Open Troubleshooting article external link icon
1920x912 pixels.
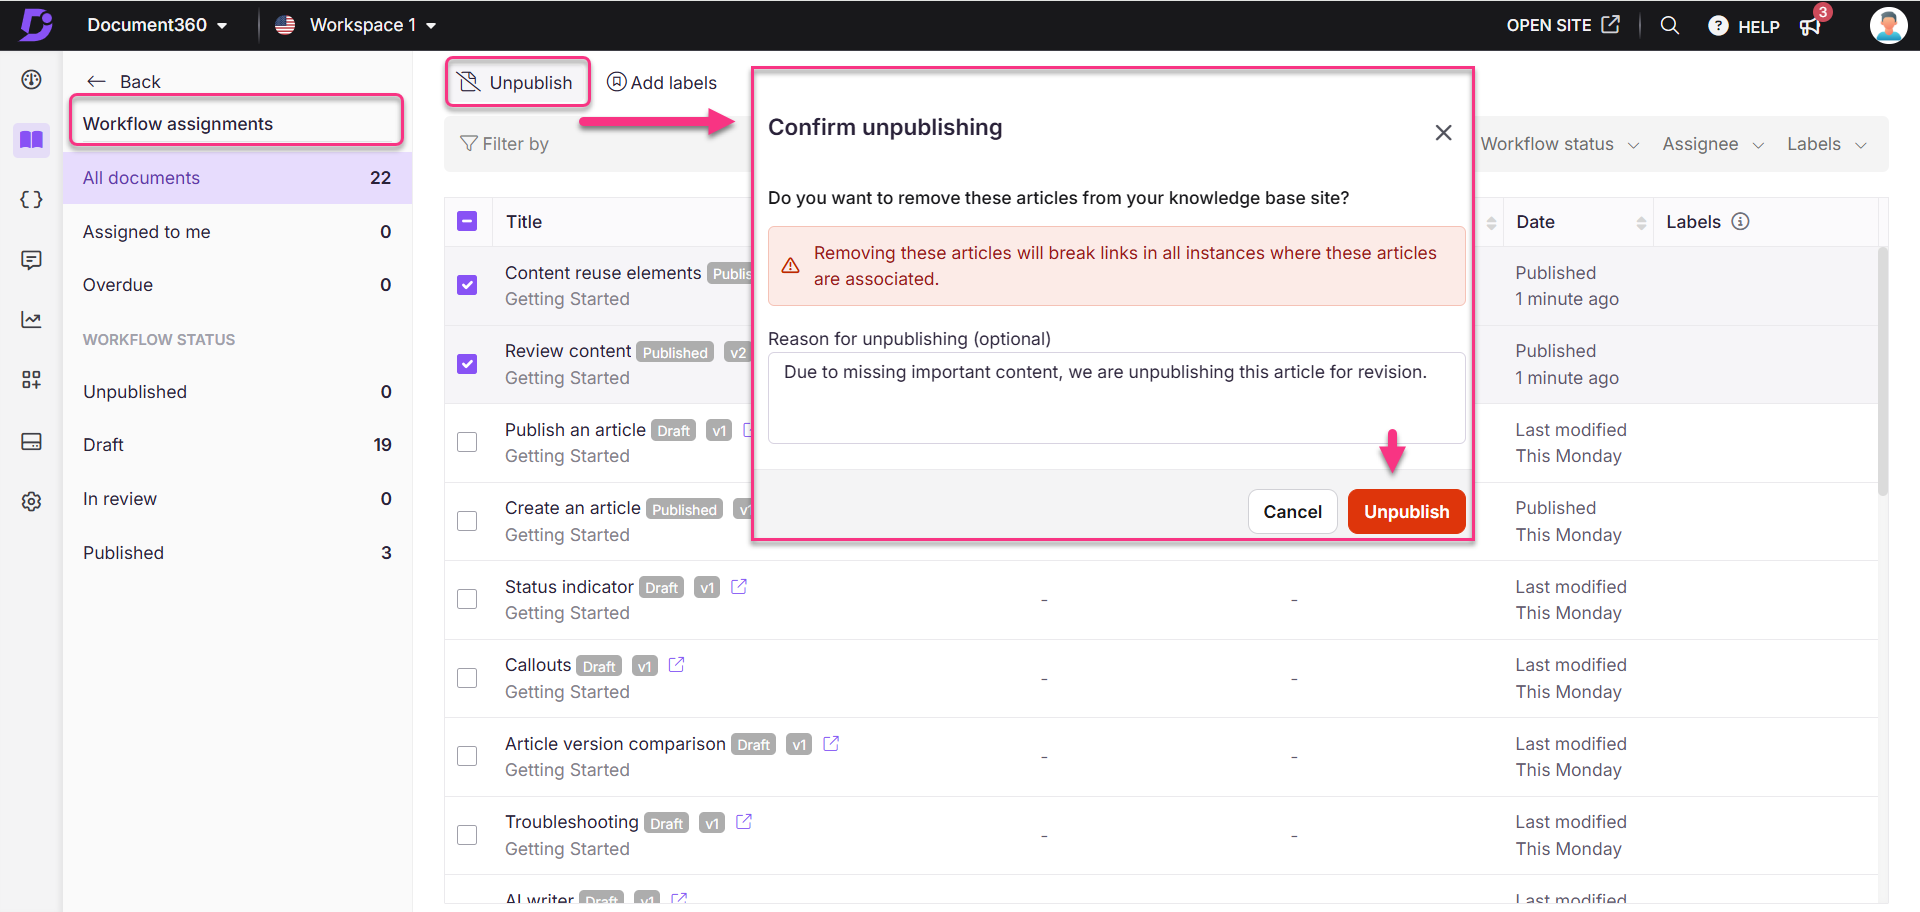click(x=744, y=822)
